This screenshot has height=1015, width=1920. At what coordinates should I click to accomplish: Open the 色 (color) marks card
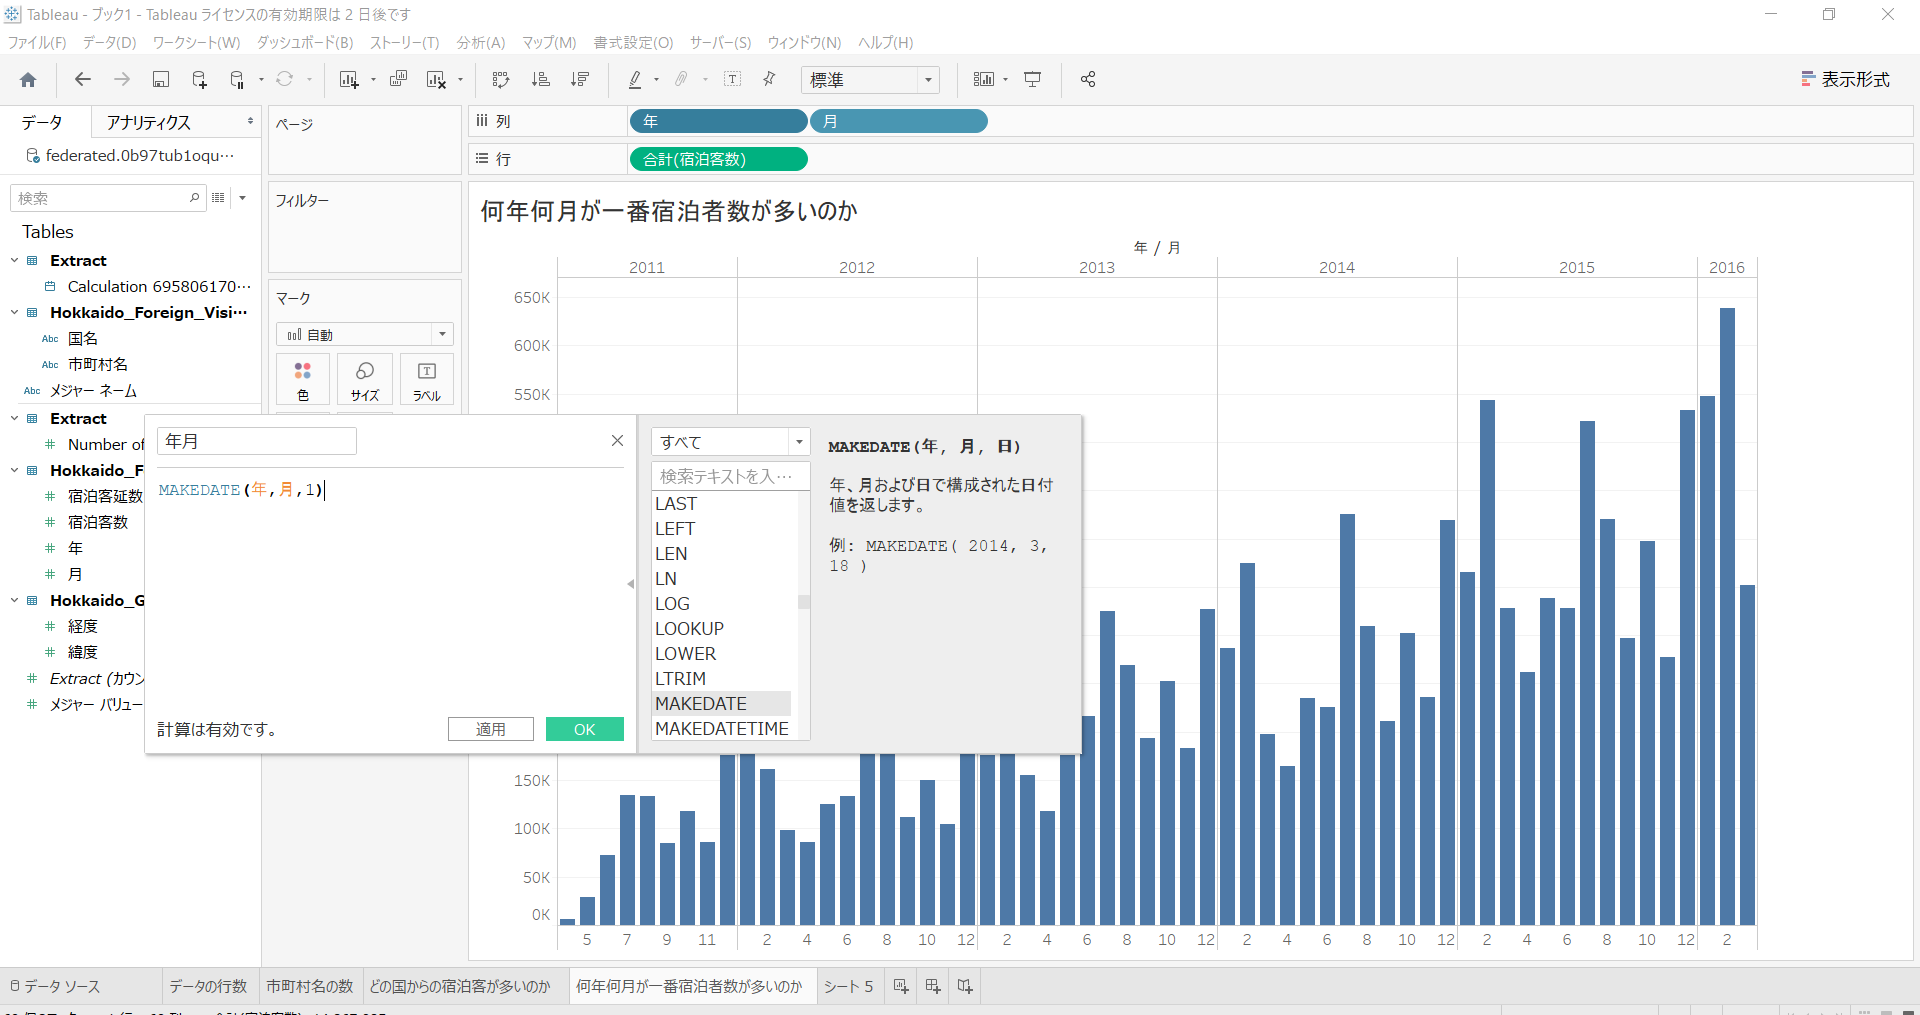(303, 381)
